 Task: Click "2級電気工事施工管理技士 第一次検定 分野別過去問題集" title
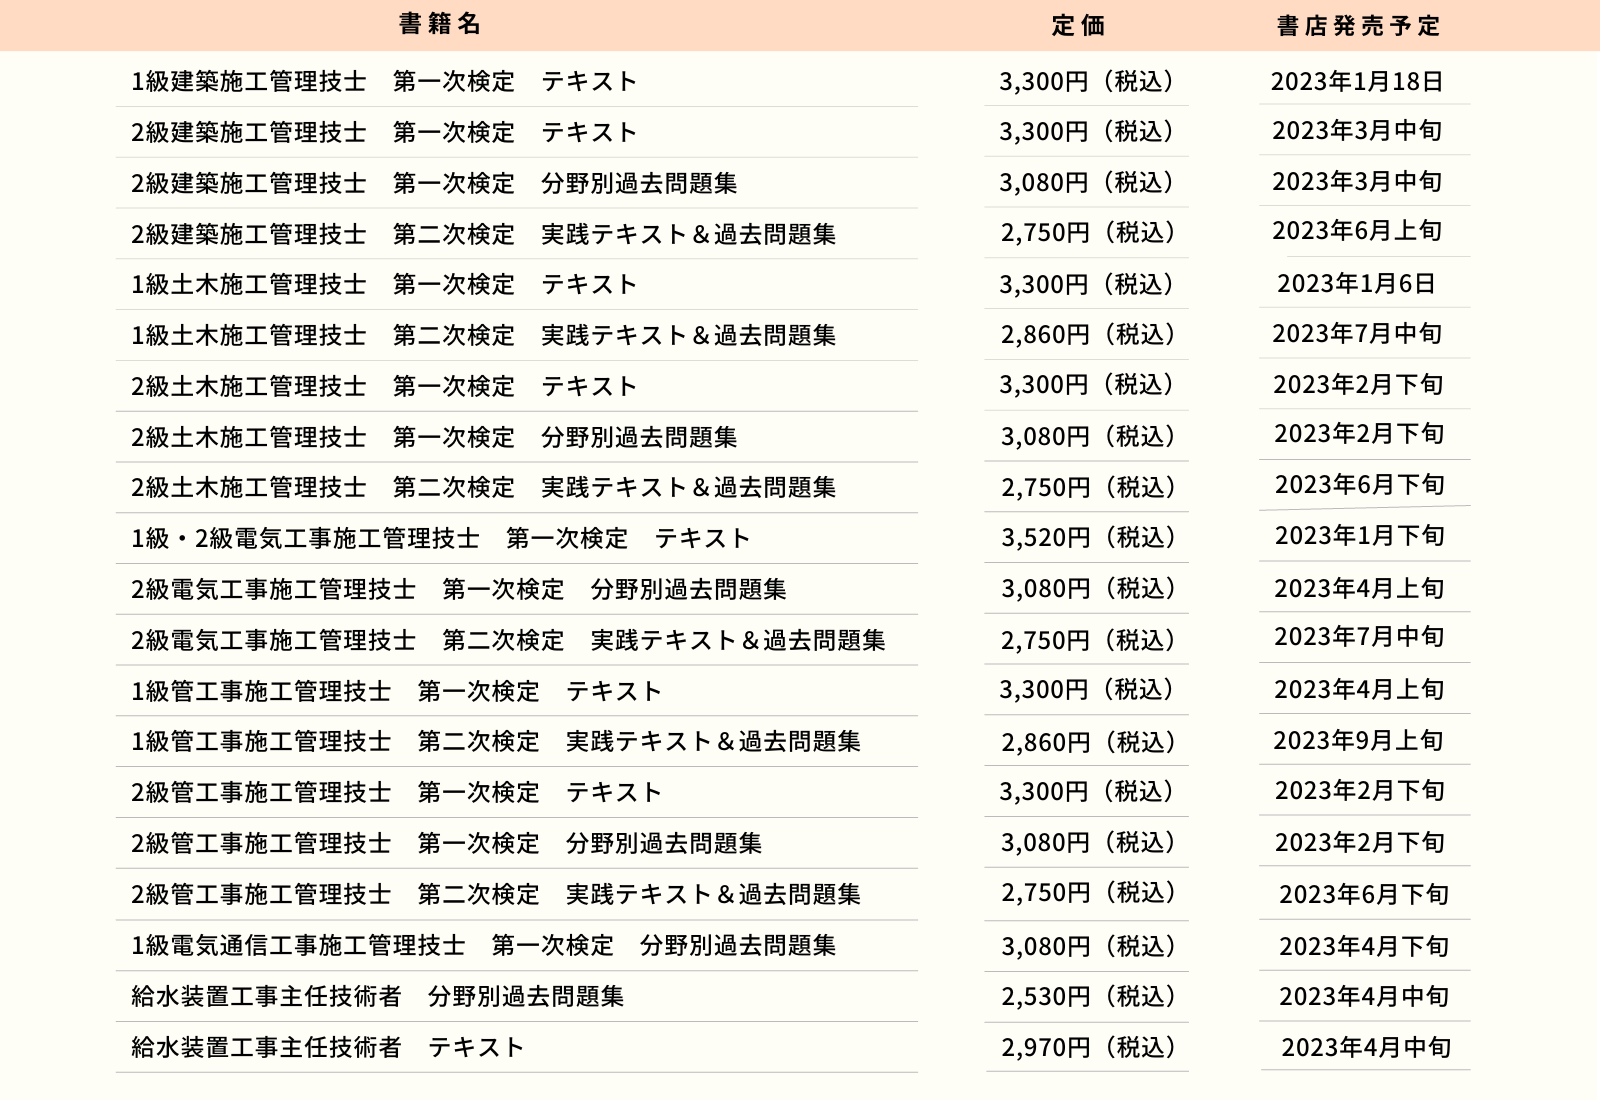click(459, 589)
